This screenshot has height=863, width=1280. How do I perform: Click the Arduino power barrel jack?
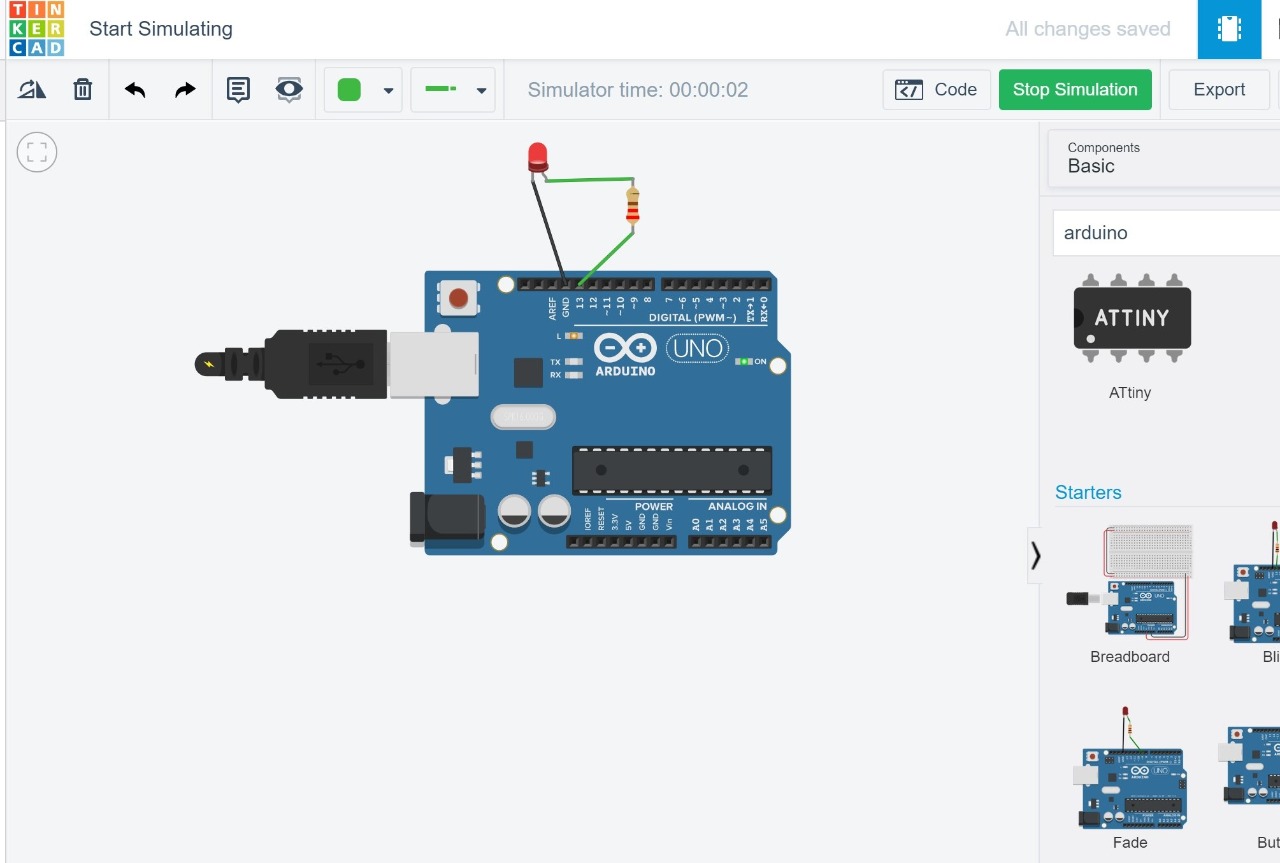[447, 519]
